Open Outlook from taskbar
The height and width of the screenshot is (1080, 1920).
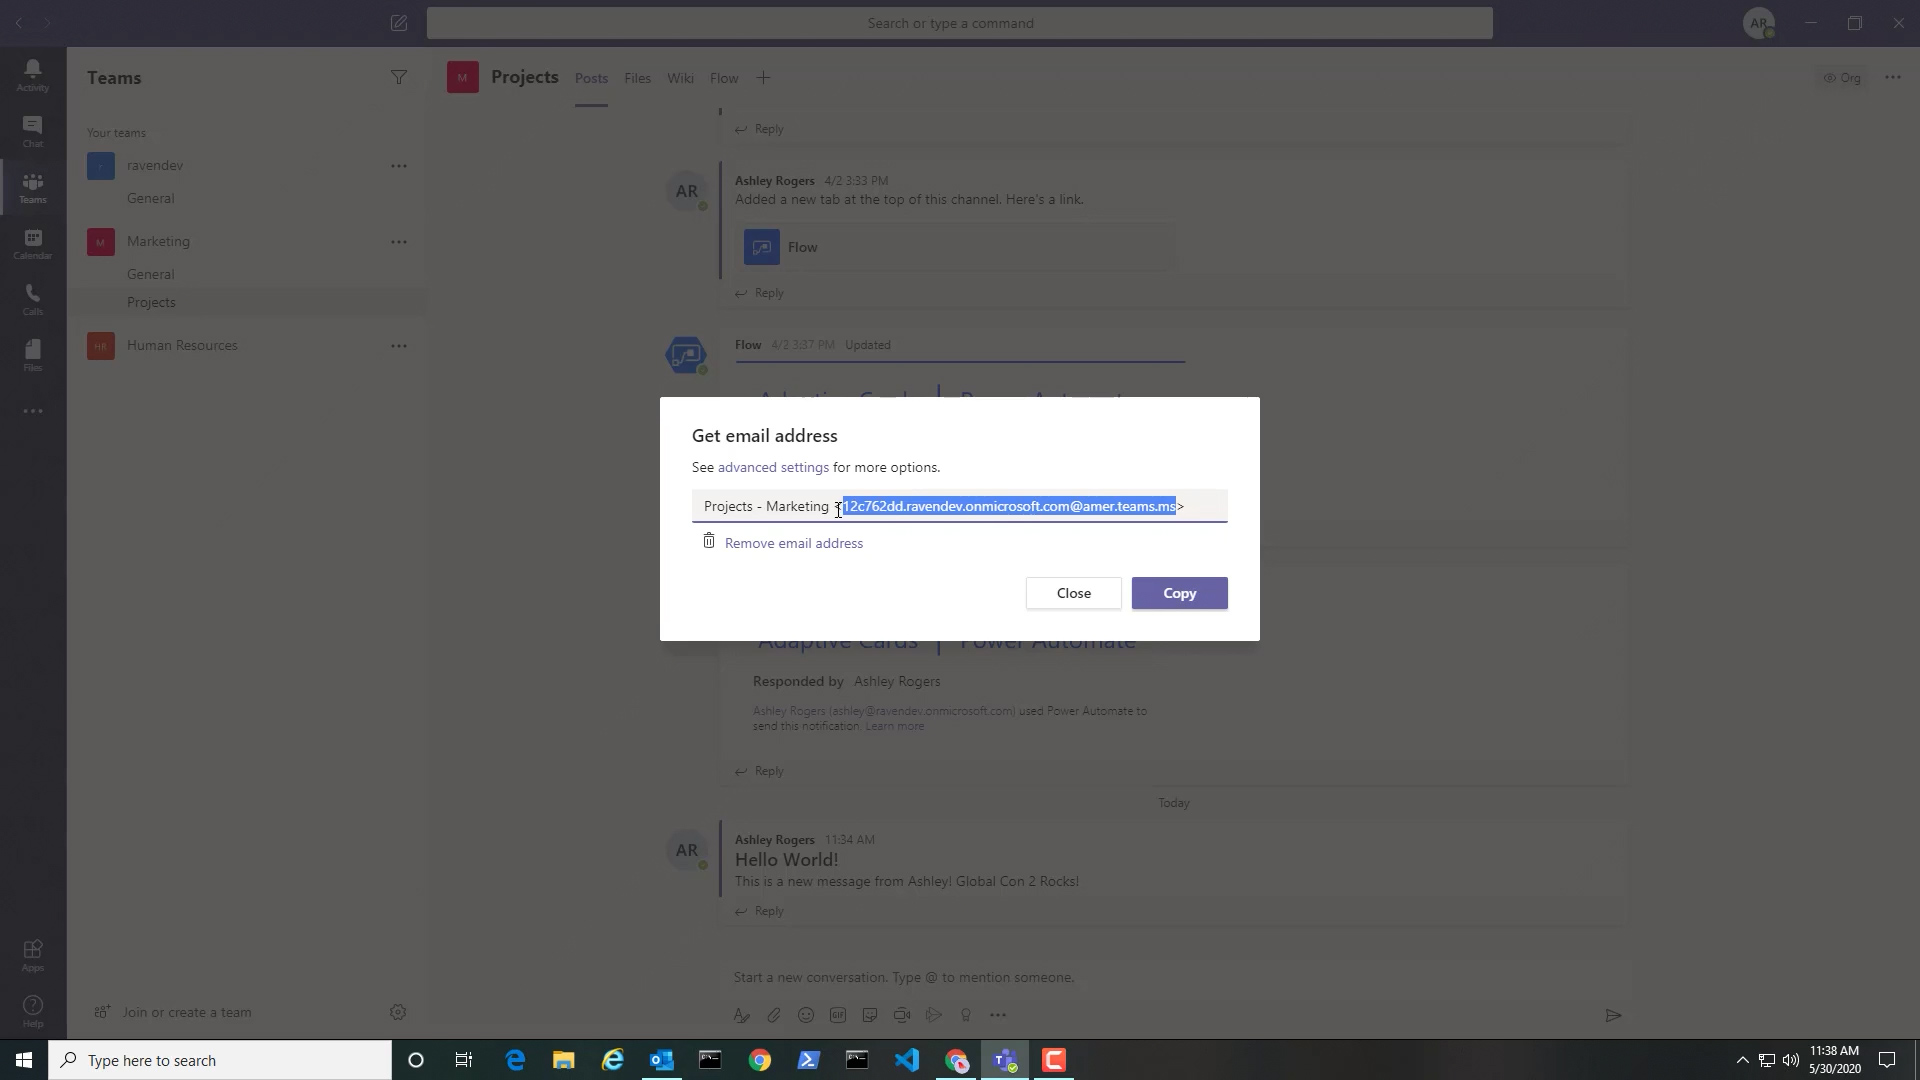pyautogui.click(x=662, y=1060)
